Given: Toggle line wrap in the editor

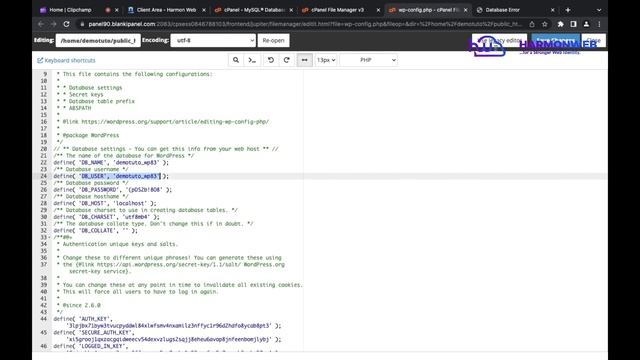Looking at the screenshot, I should (304, 60).
